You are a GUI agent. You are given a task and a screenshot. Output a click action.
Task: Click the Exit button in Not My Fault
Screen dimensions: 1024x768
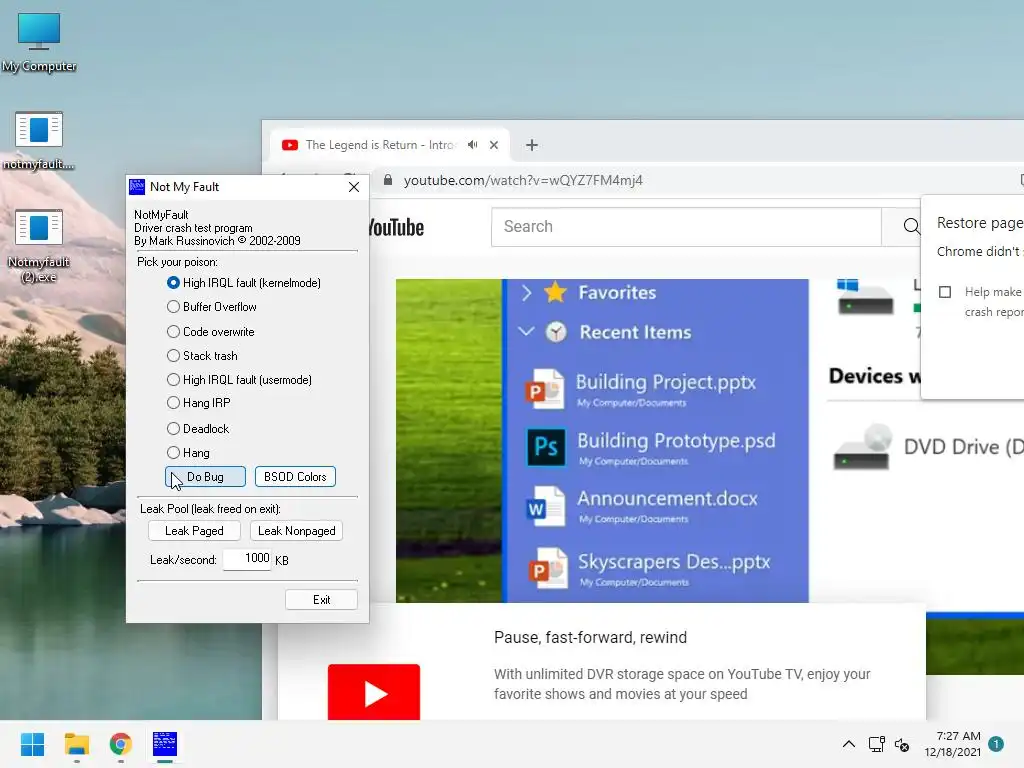pos(321,600)
